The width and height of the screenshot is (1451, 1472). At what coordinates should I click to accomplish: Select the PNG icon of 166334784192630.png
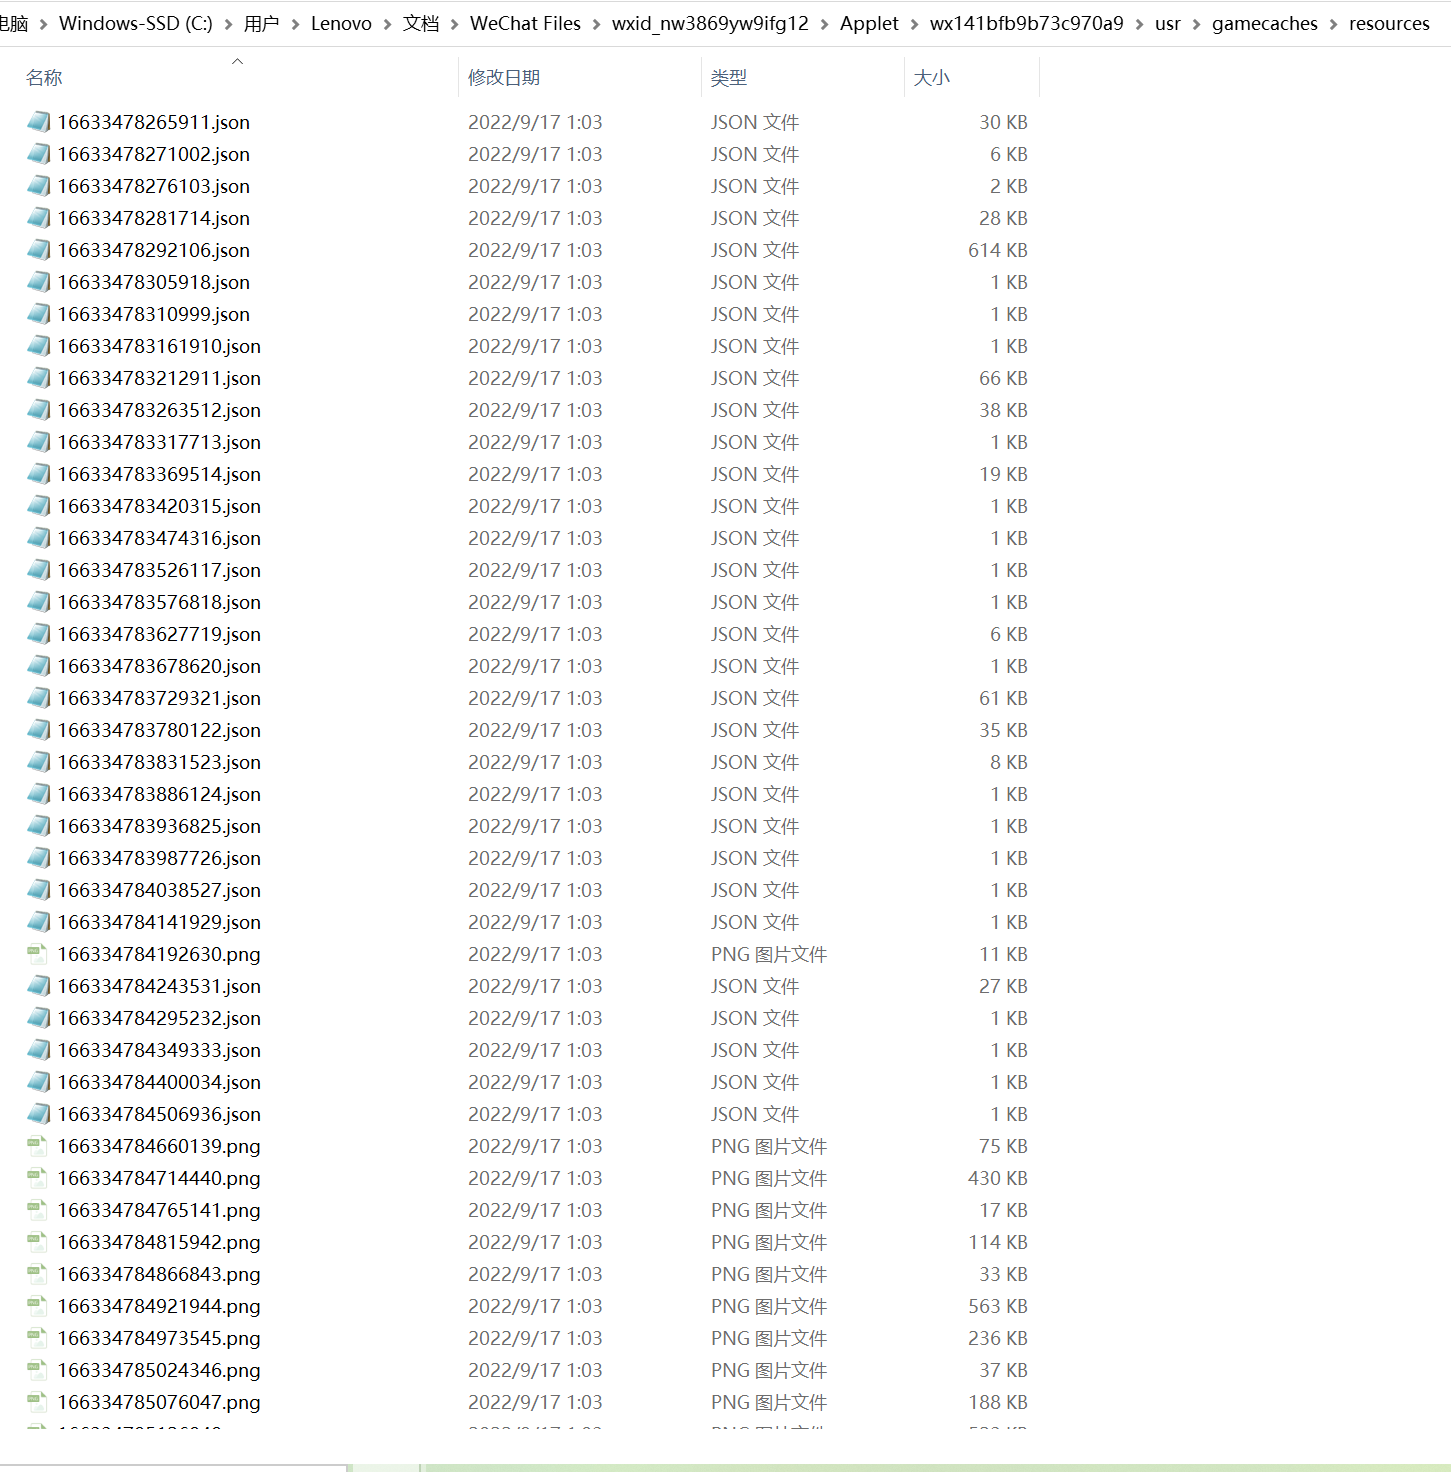[38, 954]
